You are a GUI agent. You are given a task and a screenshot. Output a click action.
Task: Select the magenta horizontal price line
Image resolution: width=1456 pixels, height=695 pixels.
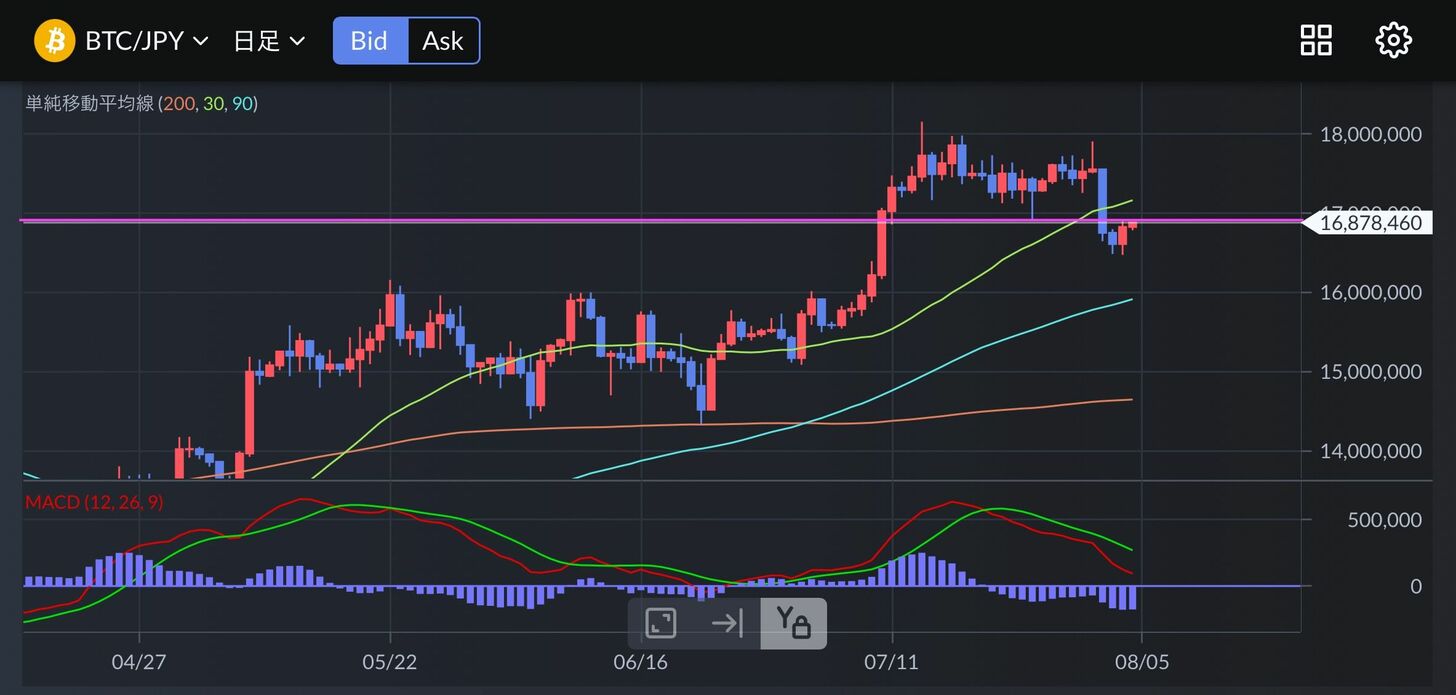(x=600, y=220)
